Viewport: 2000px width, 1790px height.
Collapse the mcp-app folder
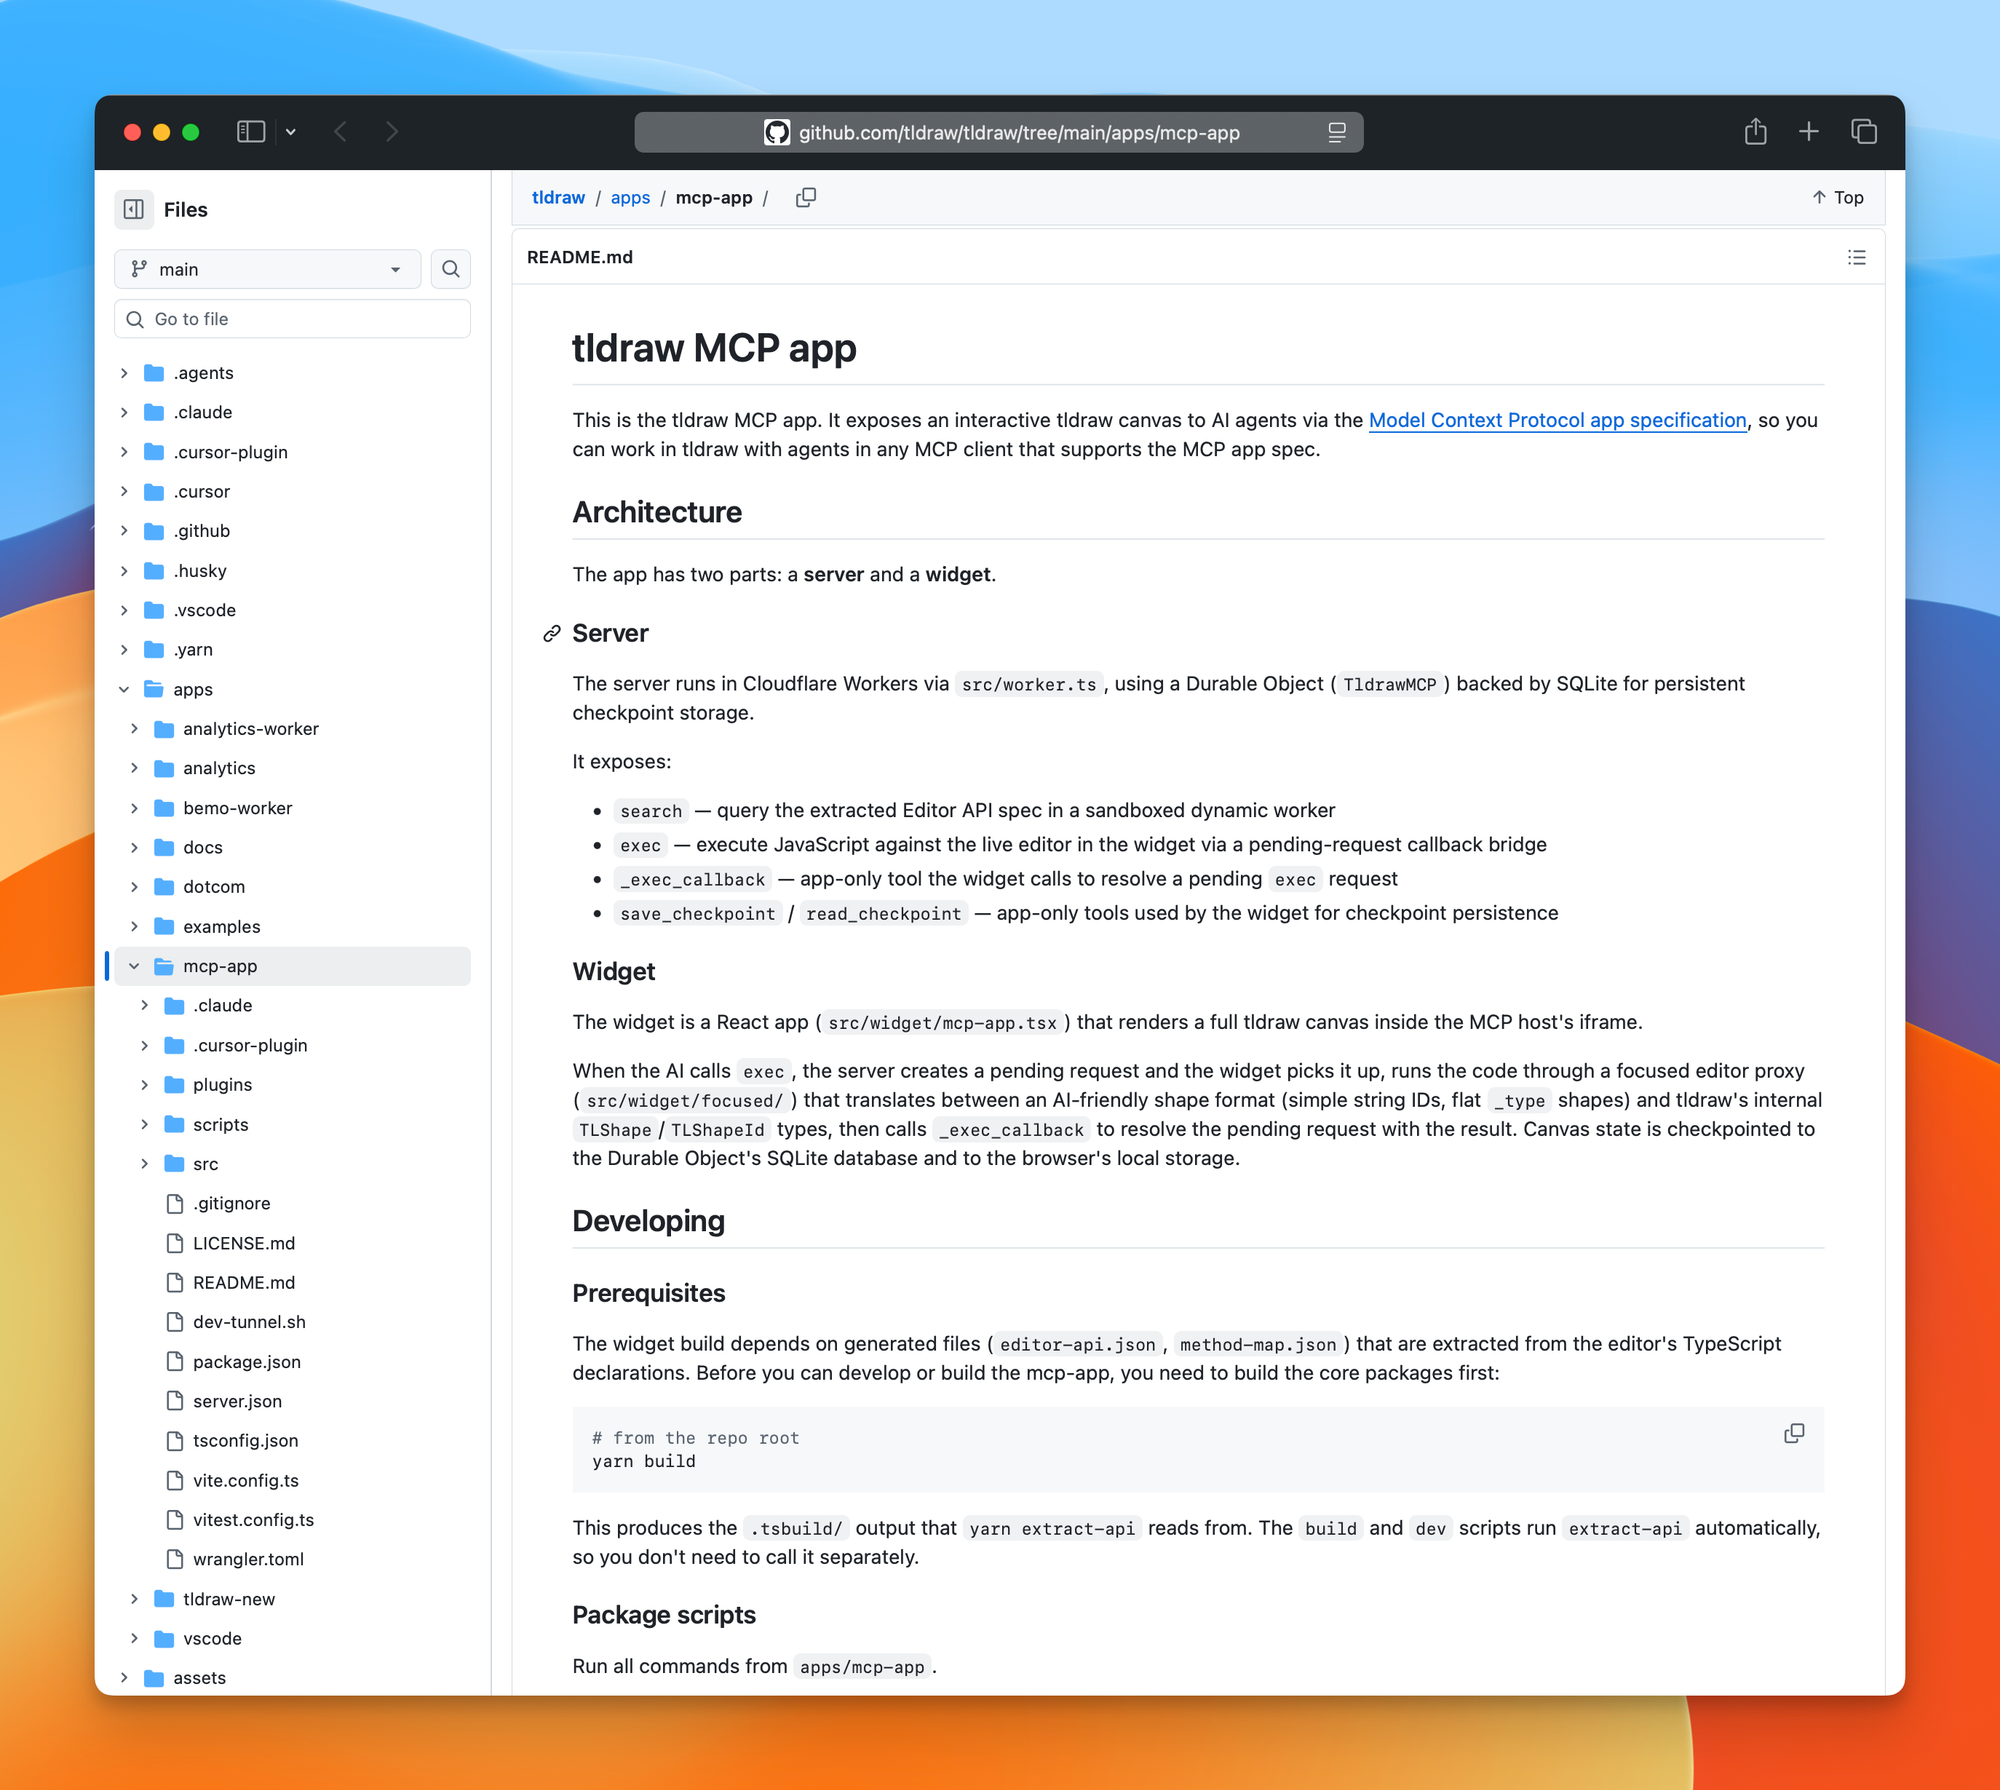point(134,966)
